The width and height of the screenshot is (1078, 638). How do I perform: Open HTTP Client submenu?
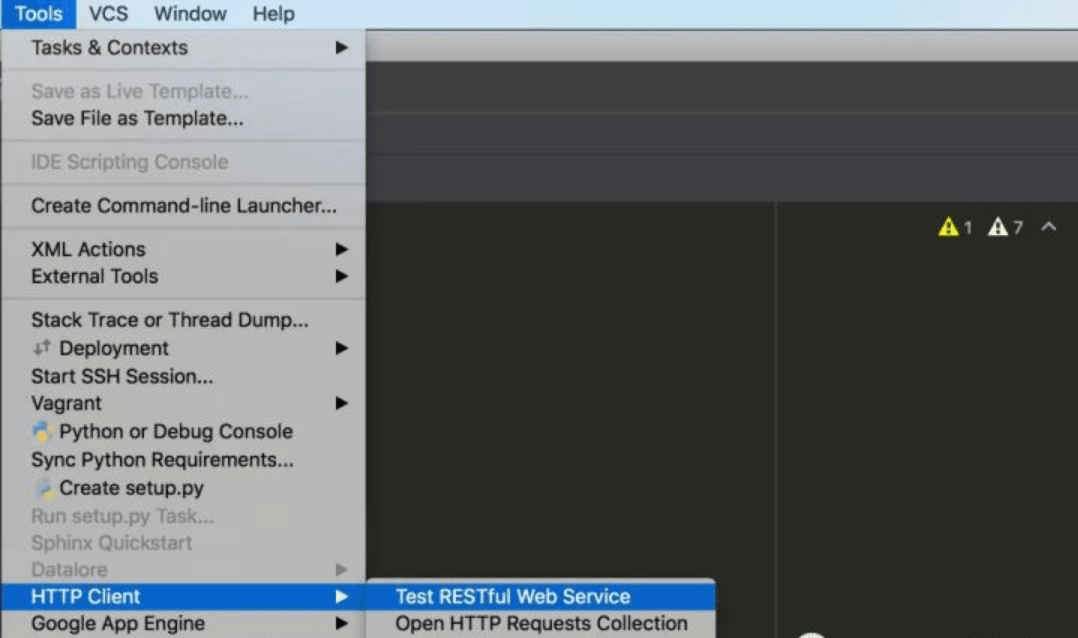pos(184,596)
